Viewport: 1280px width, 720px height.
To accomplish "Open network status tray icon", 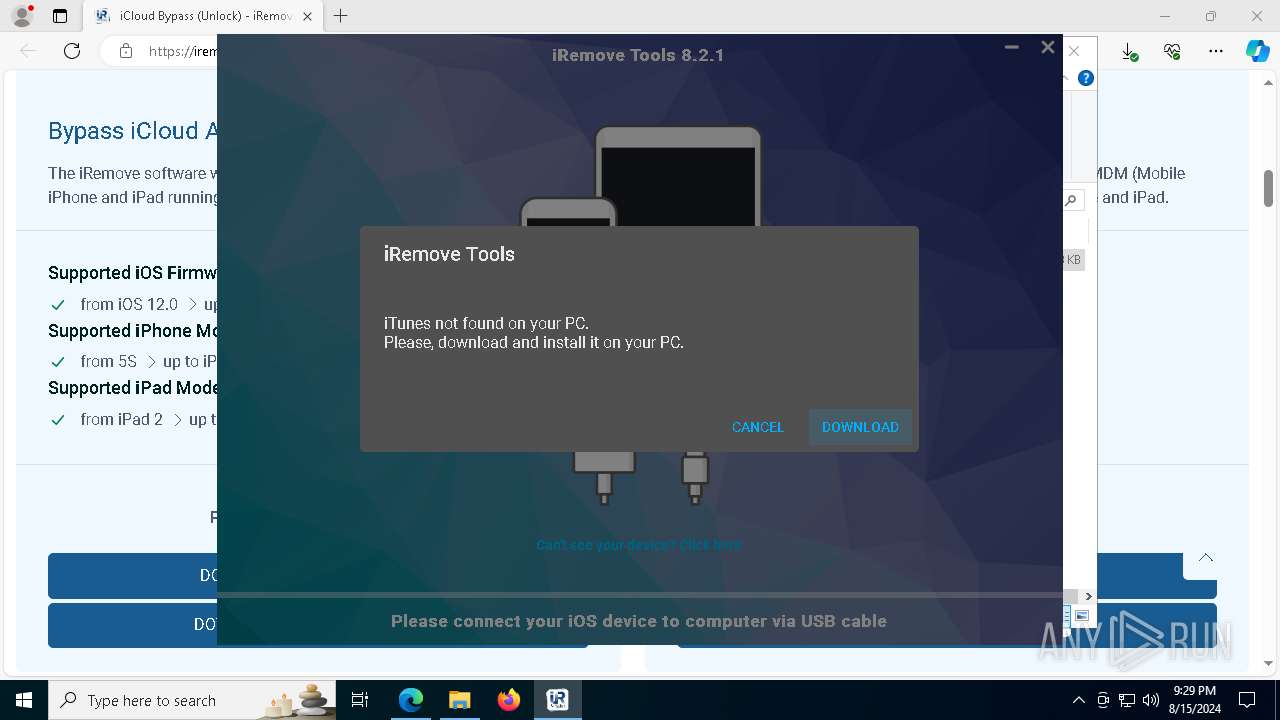I will (1127, 700).
